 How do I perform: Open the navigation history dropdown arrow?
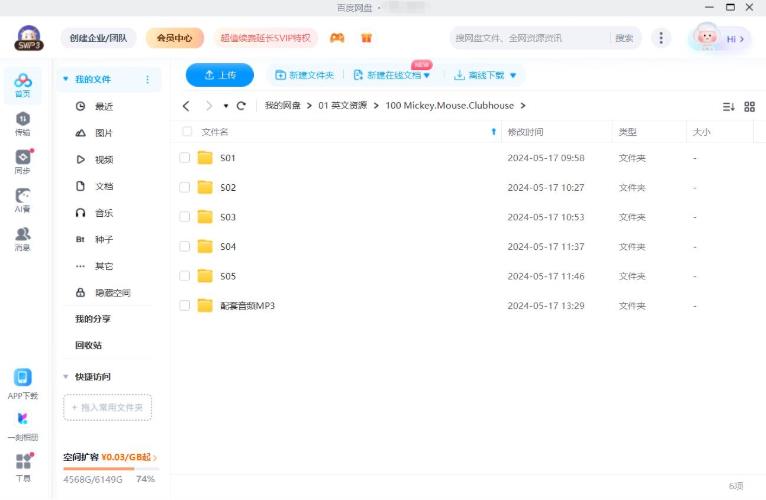[x=226, y=106]
